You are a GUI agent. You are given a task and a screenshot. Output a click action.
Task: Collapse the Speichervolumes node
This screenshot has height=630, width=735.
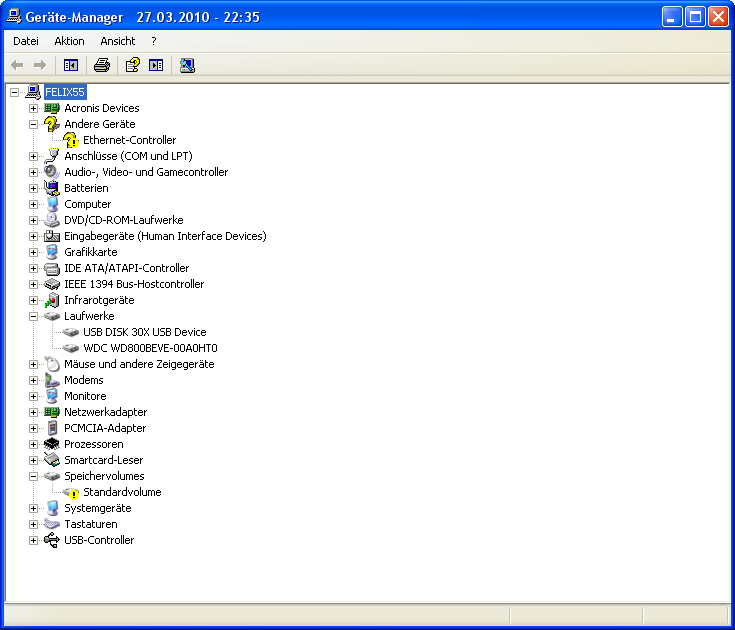point(33,476)
